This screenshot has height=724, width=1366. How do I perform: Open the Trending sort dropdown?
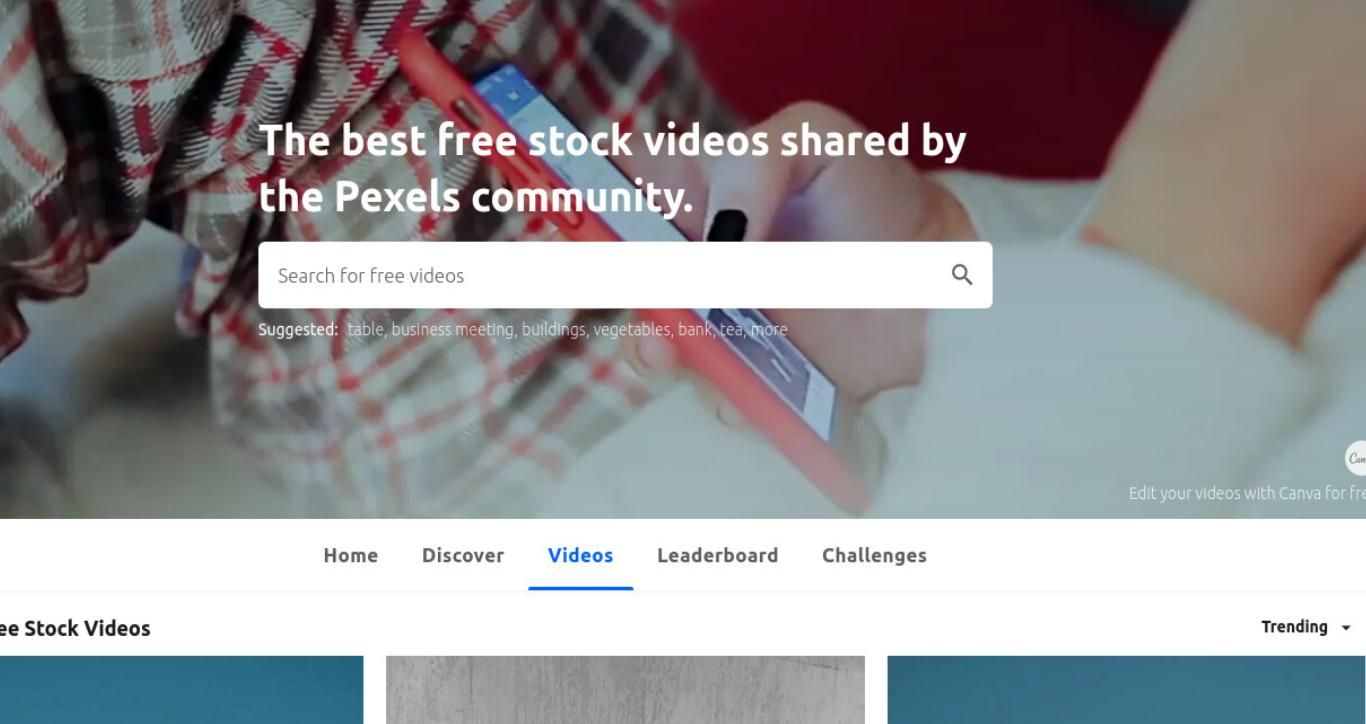(1306, 627)
